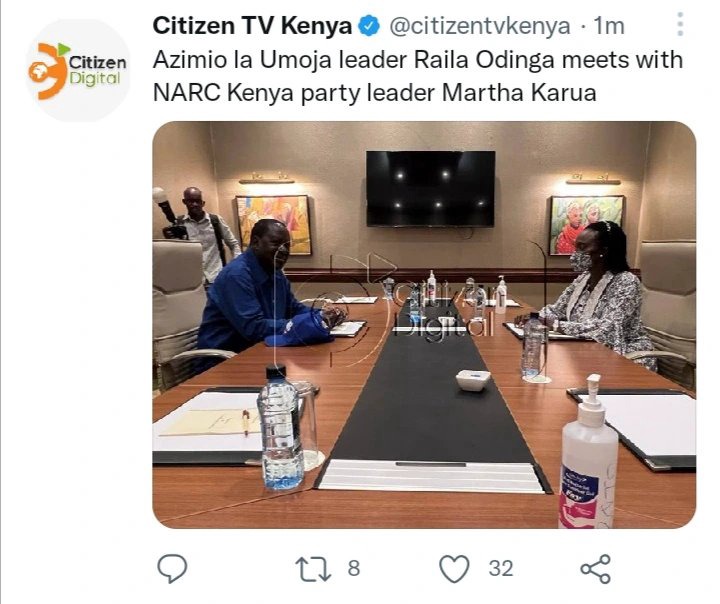This screenshot has width=720, height=604.
Task: Open the three-dot more options menu
Action: point(680,24)
